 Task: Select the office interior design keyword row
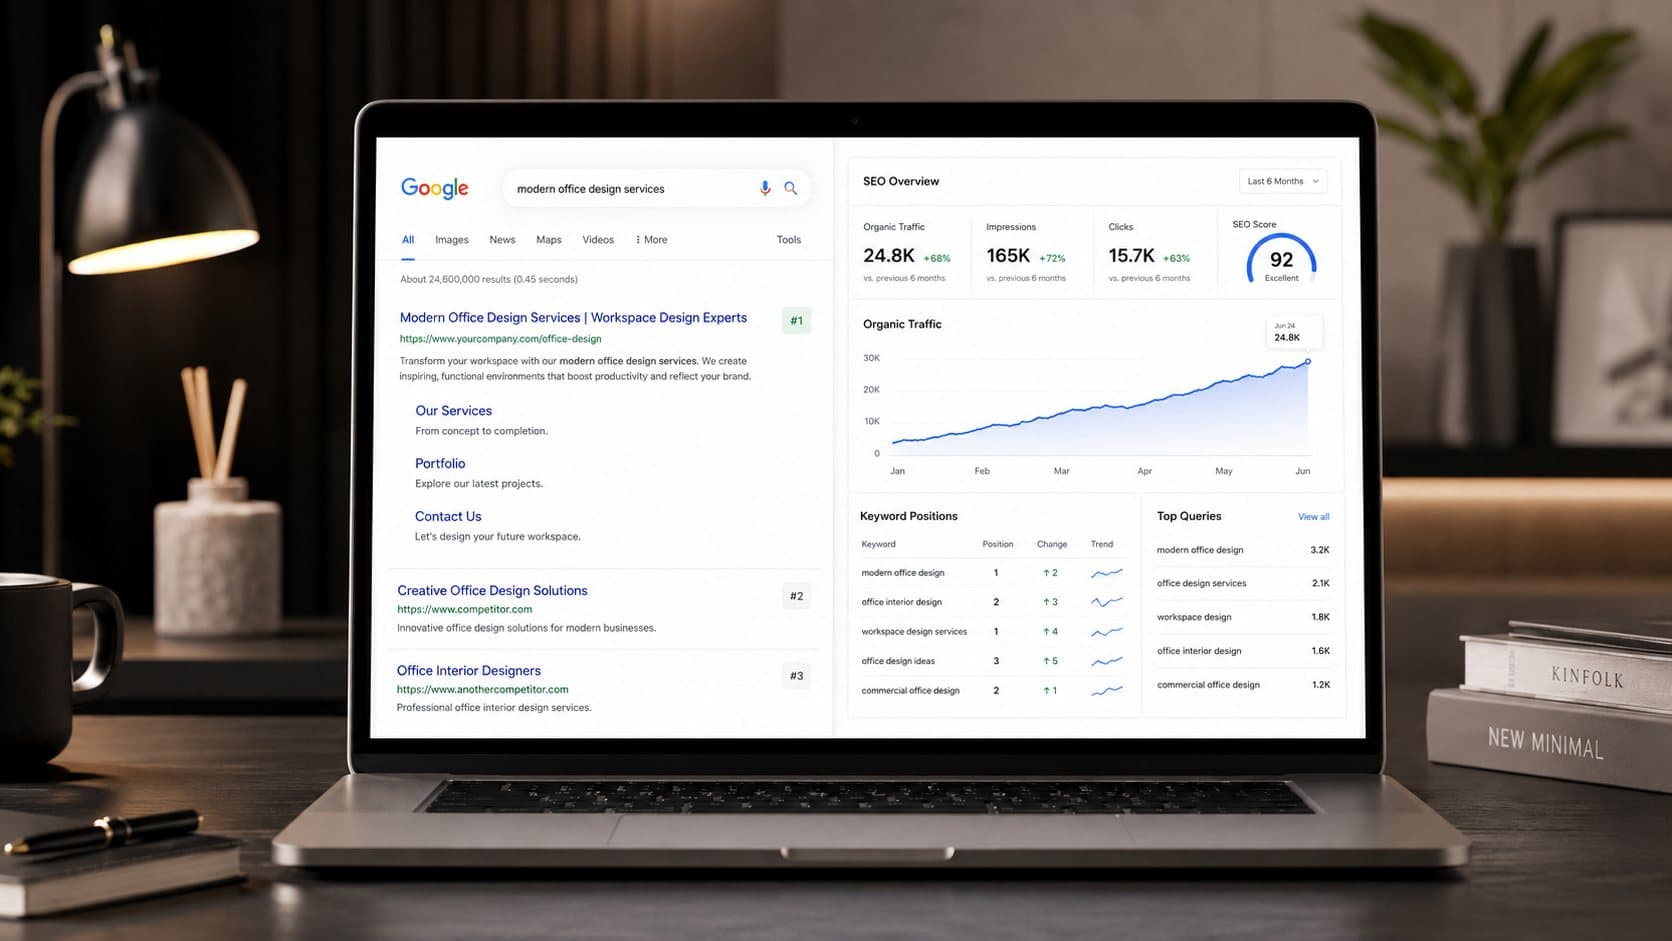[x=993, y=602]
